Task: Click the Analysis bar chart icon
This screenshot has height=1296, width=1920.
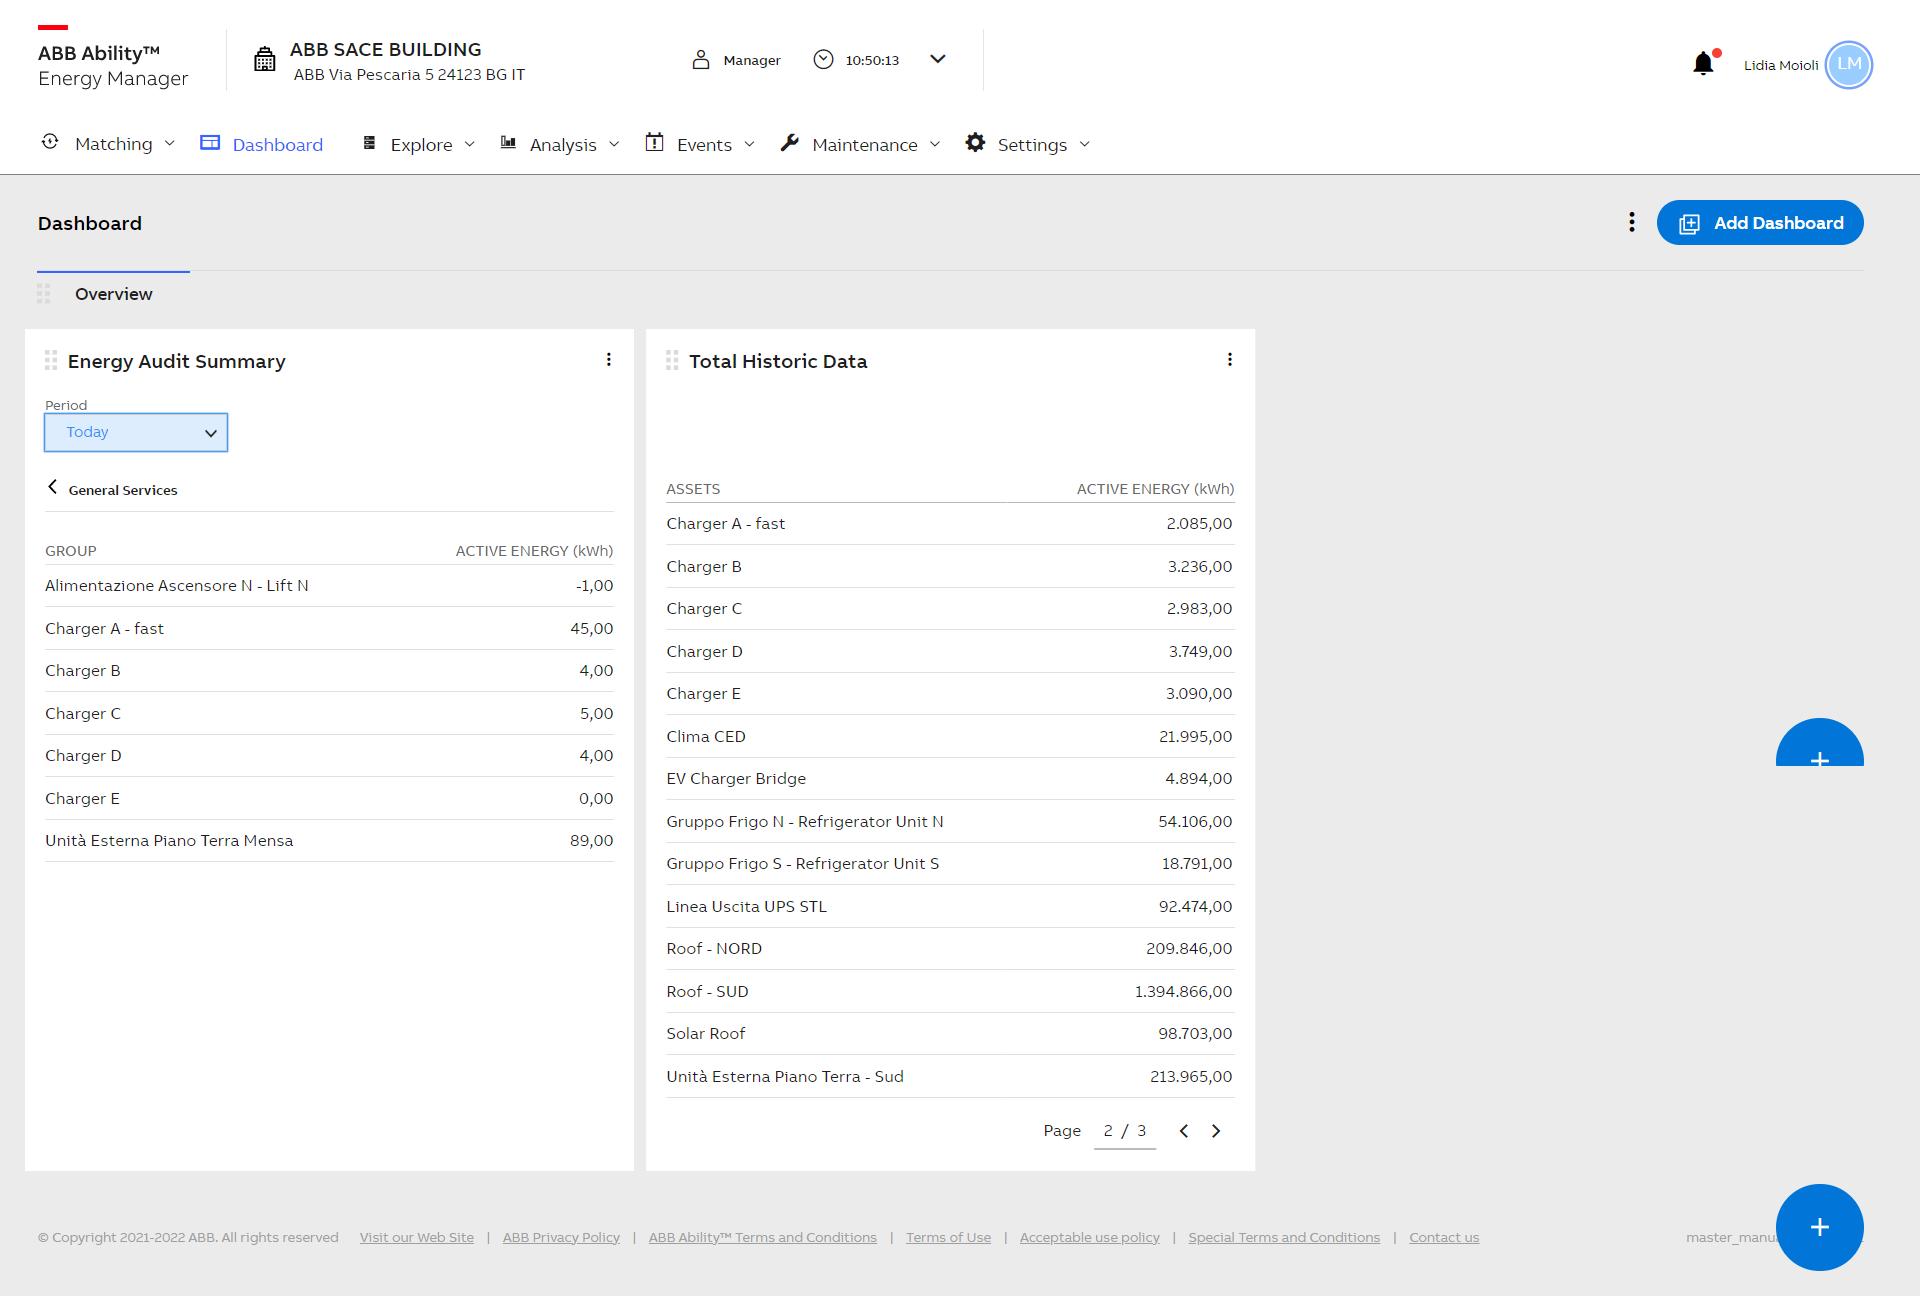Action: [x=508, y=143]
